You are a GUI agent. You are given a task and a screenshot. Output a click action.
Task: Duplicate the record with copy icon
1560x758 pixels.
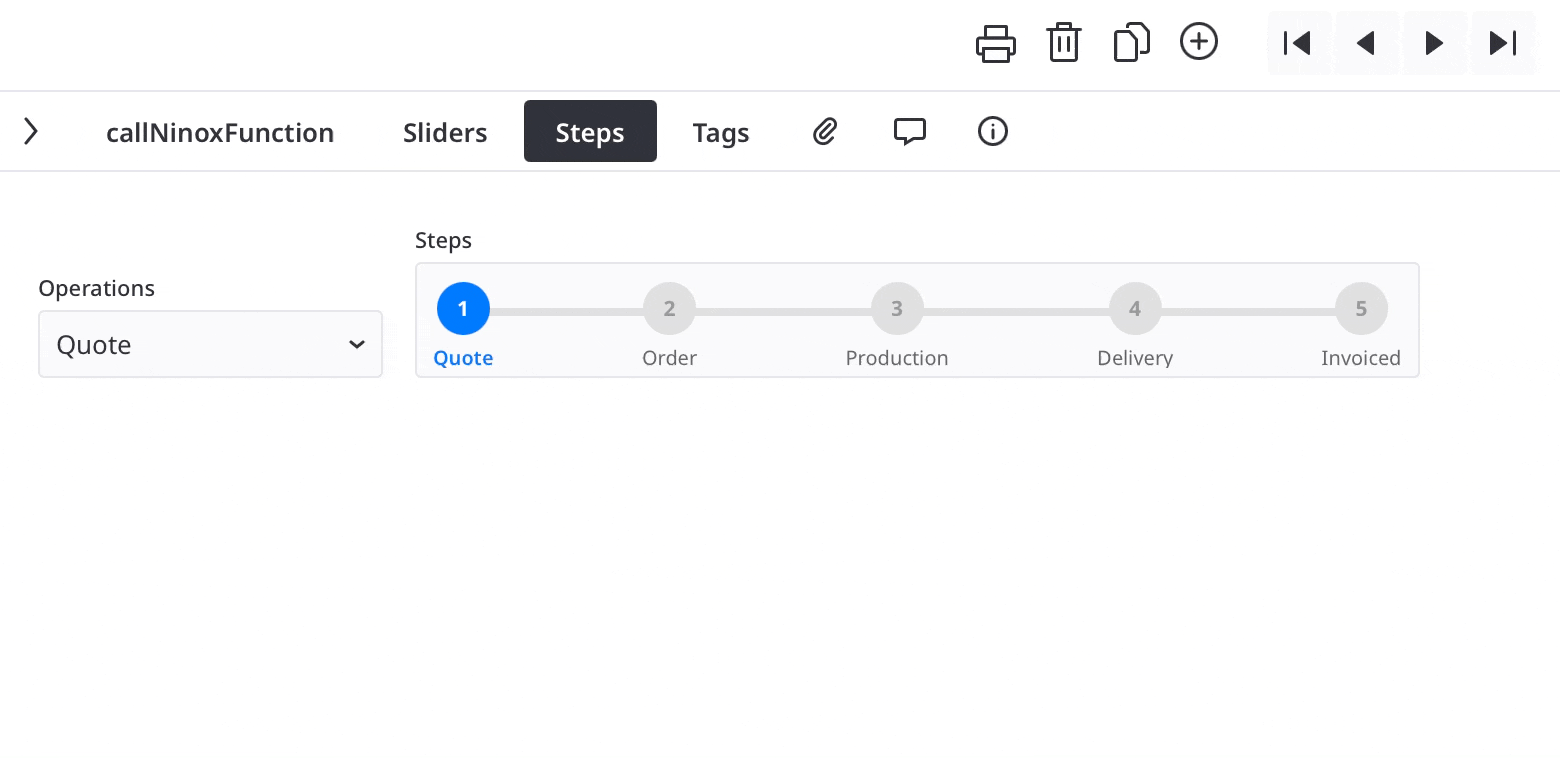point(1131,43)
